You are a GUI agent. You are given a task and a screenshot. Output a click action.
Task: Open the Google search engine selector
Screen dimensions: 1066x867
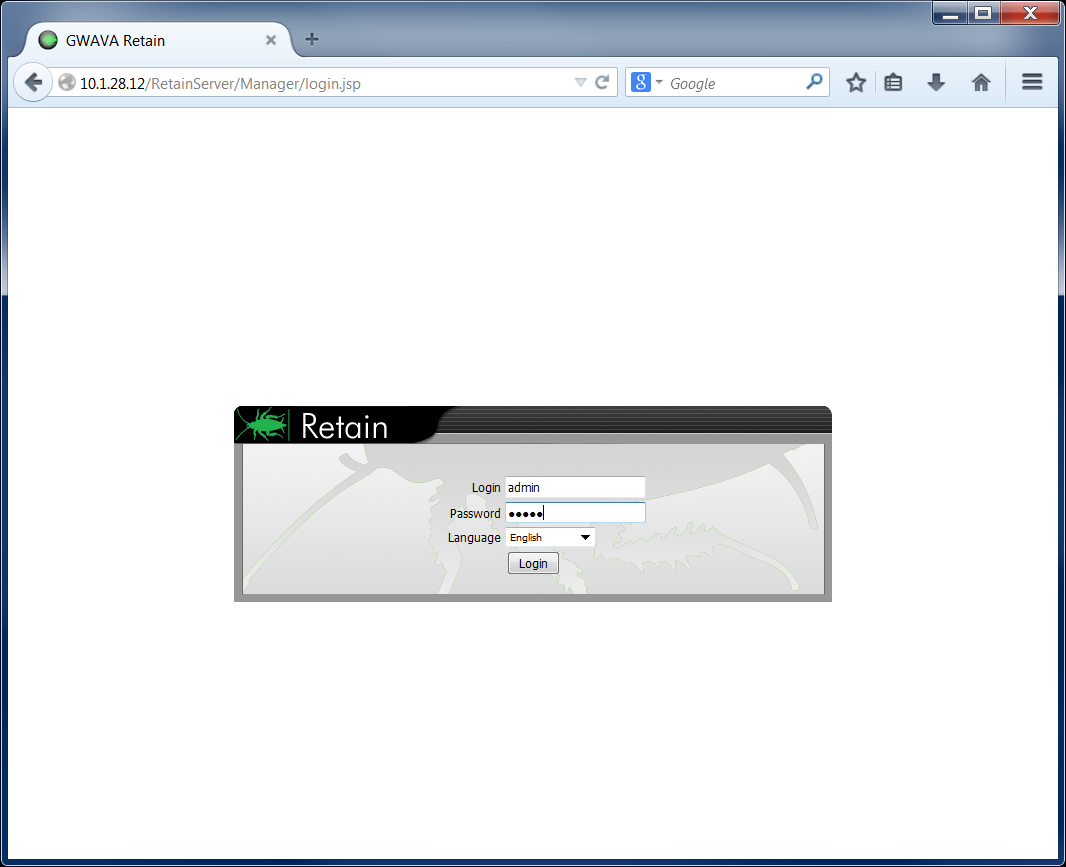pyautogui.click(x=647, y=82)
